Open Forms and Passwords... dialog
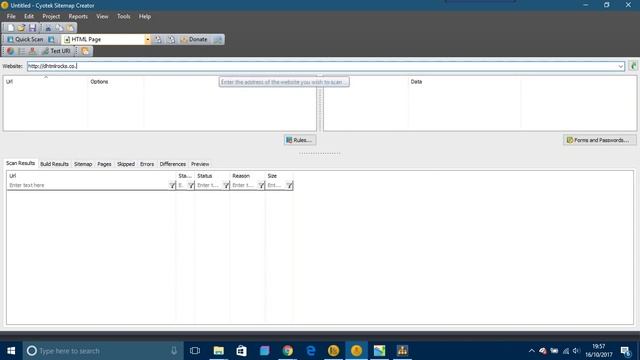This screenshot has width=640, height=360. pos(599,140)
